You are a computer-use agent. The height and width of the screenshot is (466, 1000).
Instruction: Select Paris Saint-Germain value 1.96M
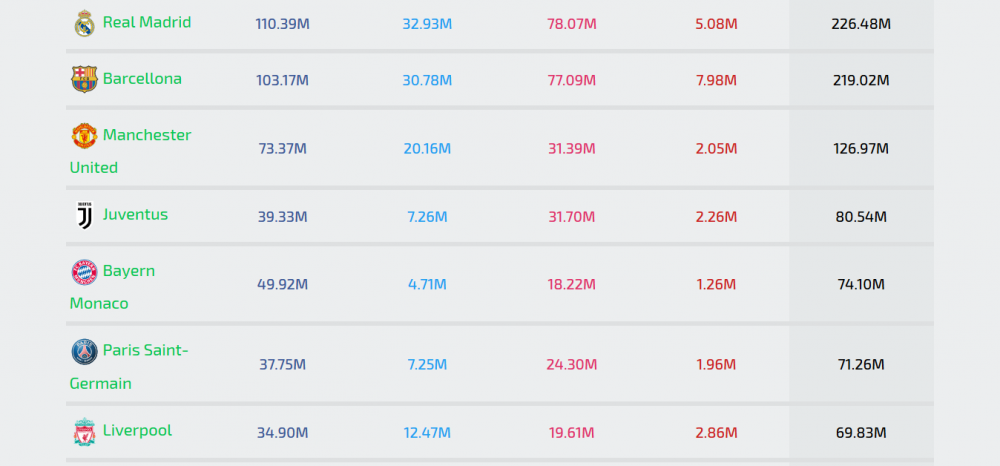[x=716, y=365]
